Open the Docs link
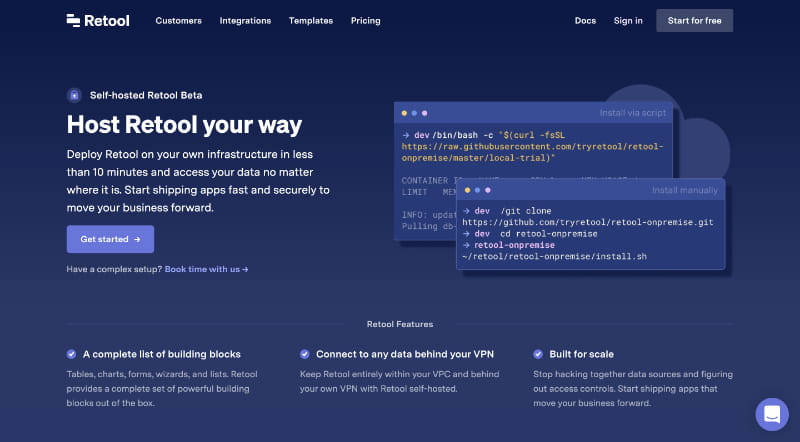Viewport: 800px width, 442px height. click(x=585, y=20)
